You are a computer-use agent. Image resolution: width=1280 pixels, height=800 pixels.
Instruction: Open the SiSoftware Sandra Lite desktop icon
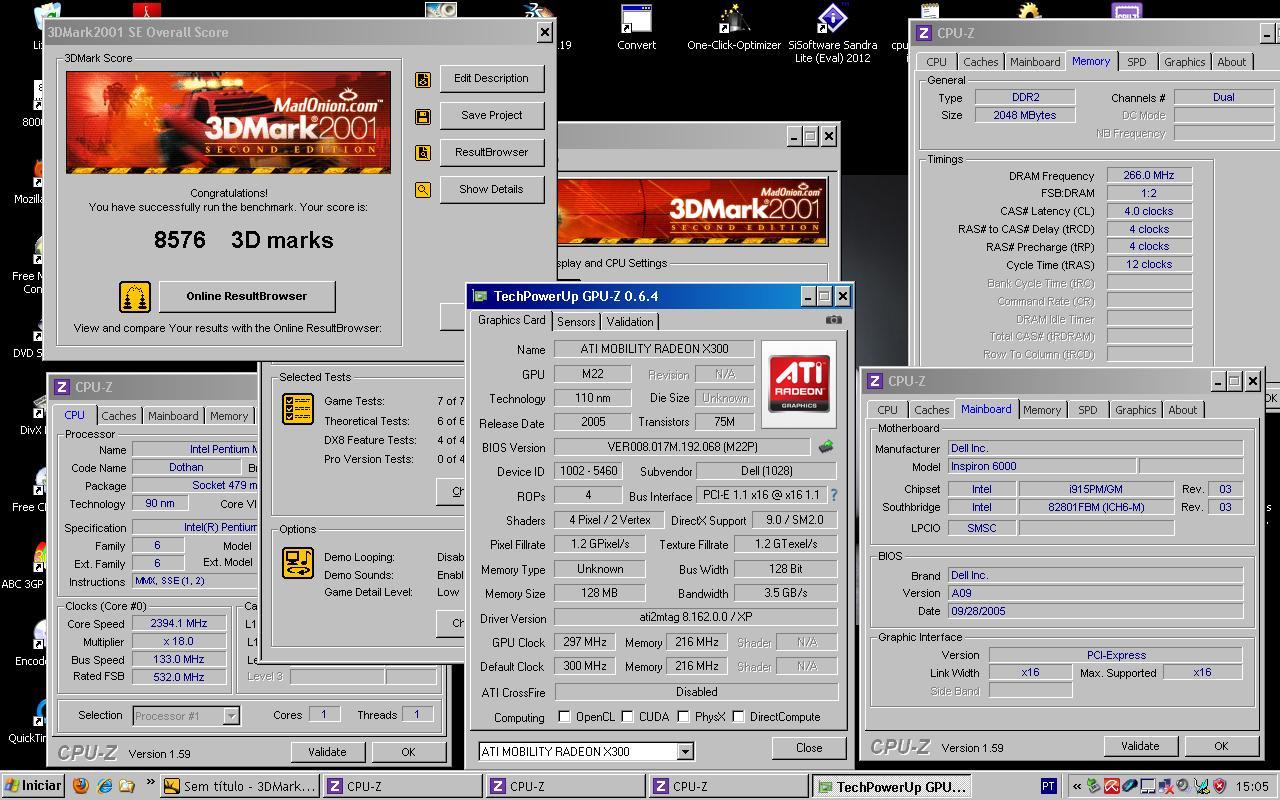832,33
